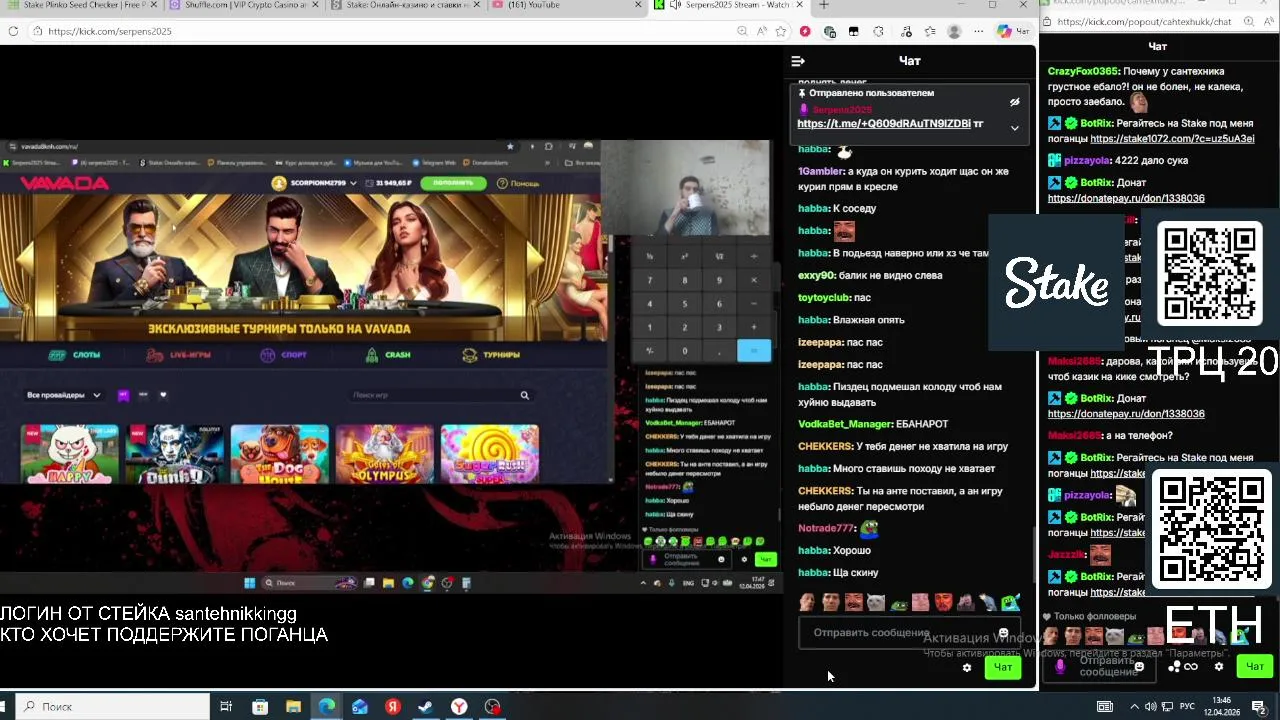The image size is (1280, 720).
Task: Switch to the Shuffle.com VIP Crypto Casino tab
Action: point(245,5)
